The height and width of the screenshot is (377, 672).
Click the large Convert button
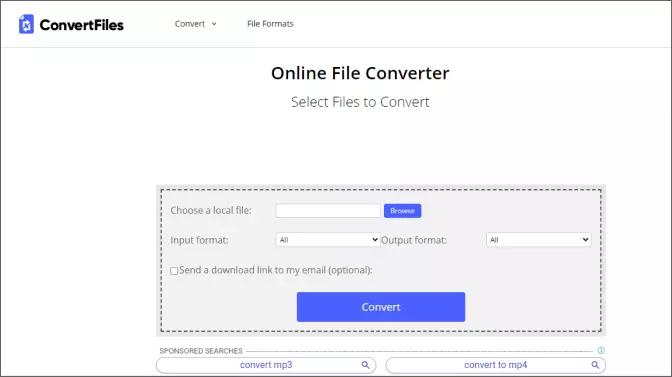pyautogui.click(x=381, y=307)
